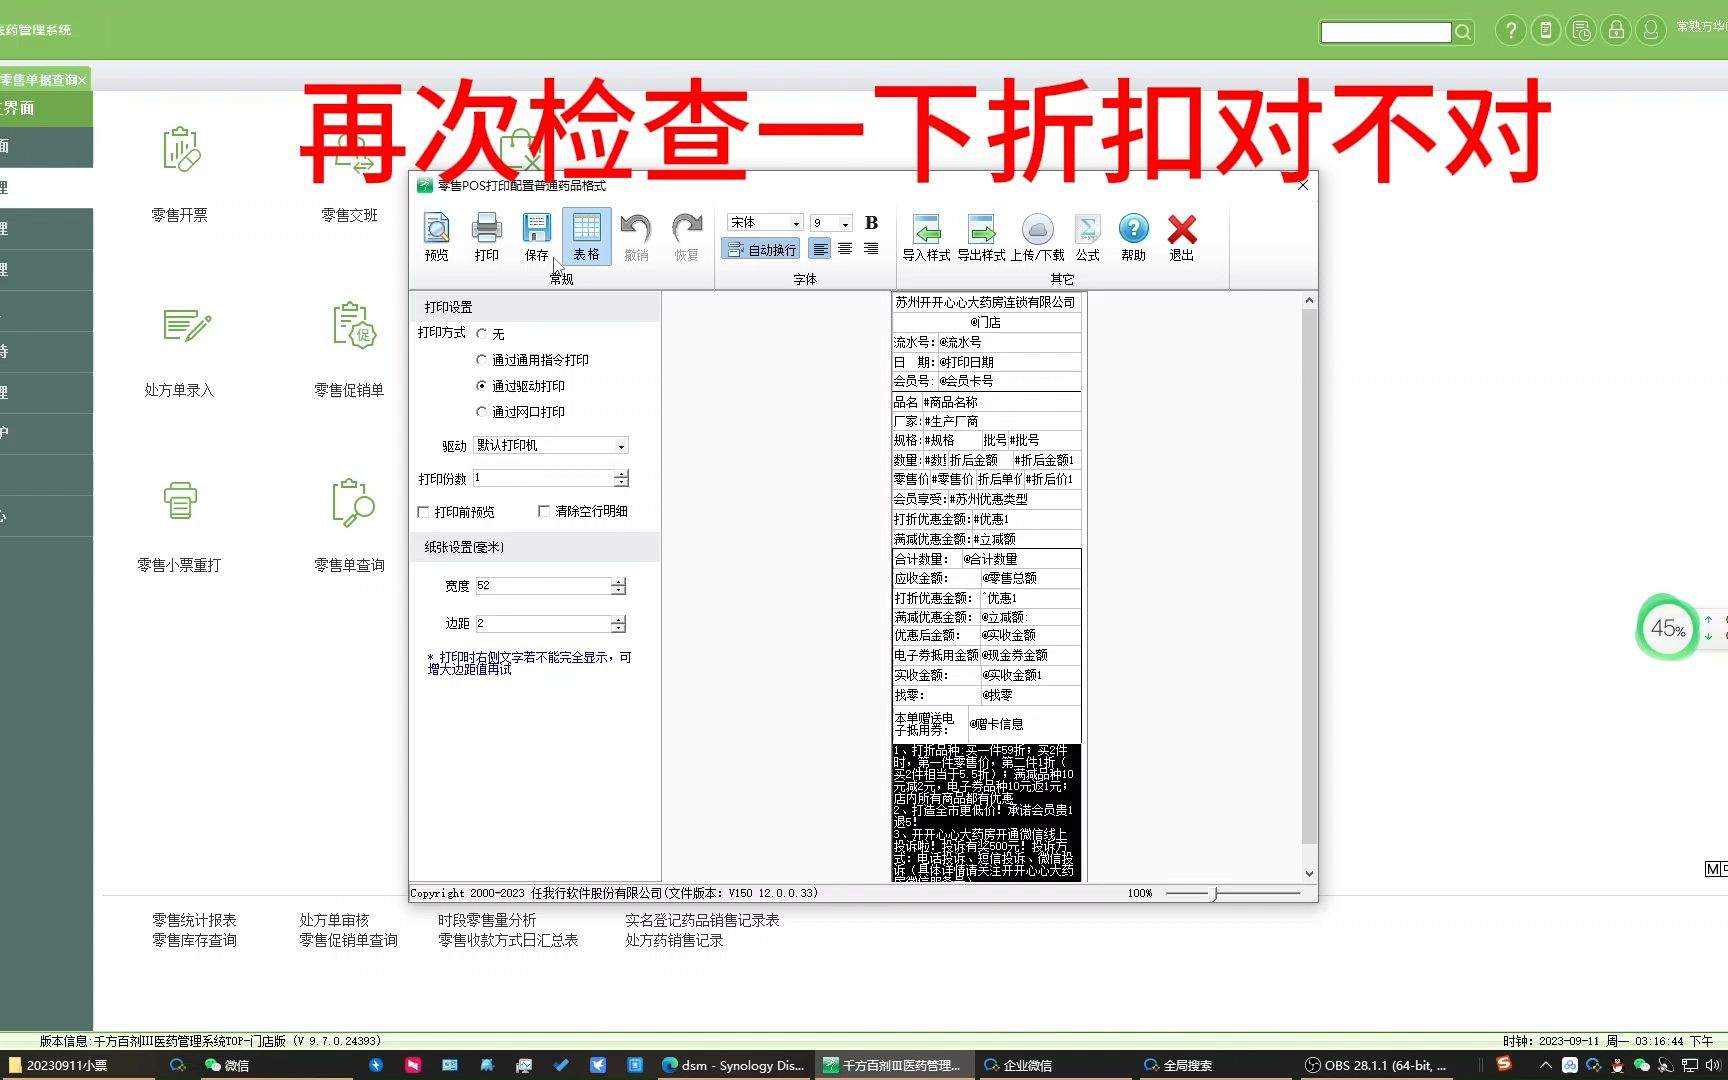
Task: Click the 边距 spinner arrows
Action: coord(618,624)
